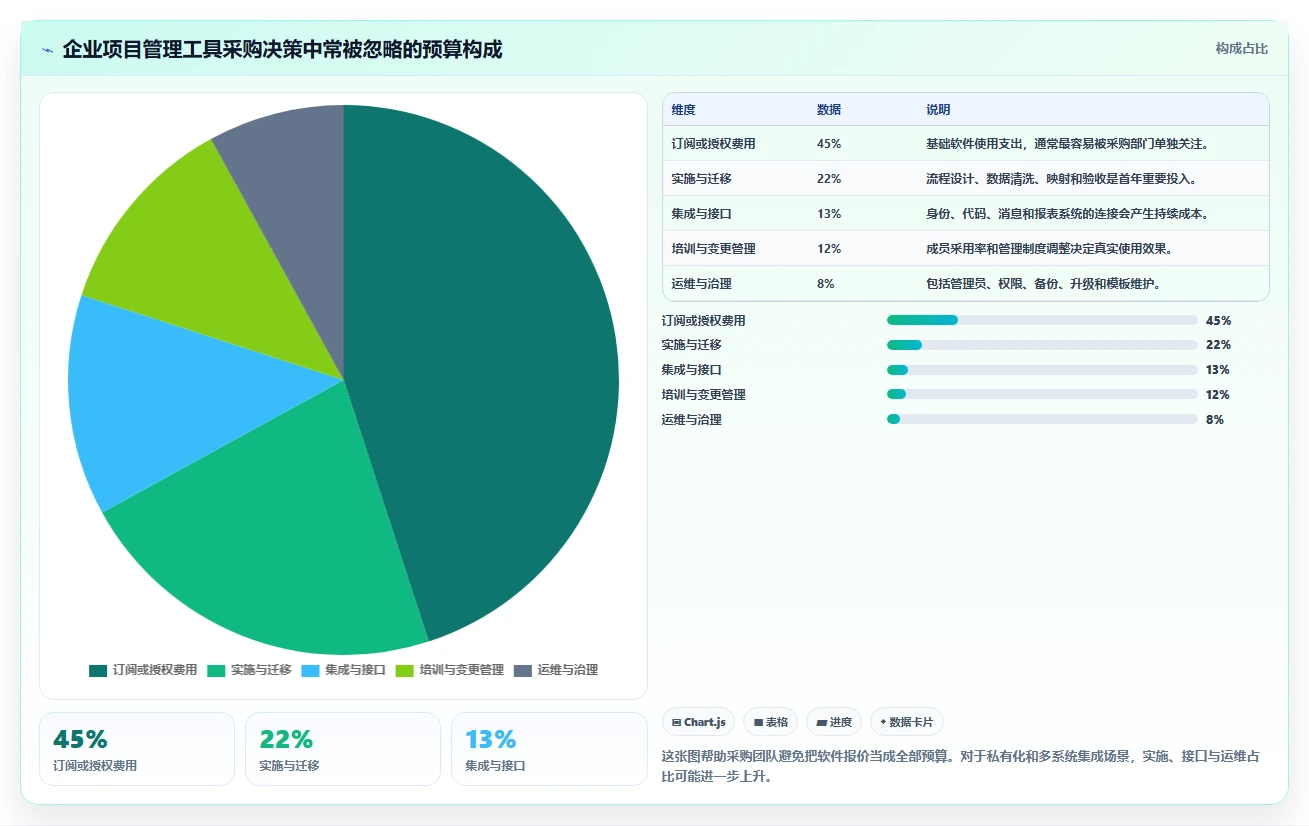
Task: Click the footer note starting 这张图帮助采购团队
Action: pyautogui.click(x=961, y=766)
